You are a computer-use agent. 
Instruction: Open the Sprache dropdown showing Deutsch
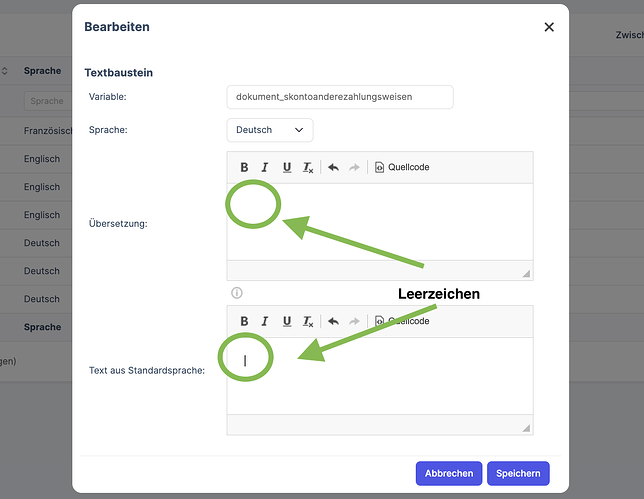(x=270, y=130)
